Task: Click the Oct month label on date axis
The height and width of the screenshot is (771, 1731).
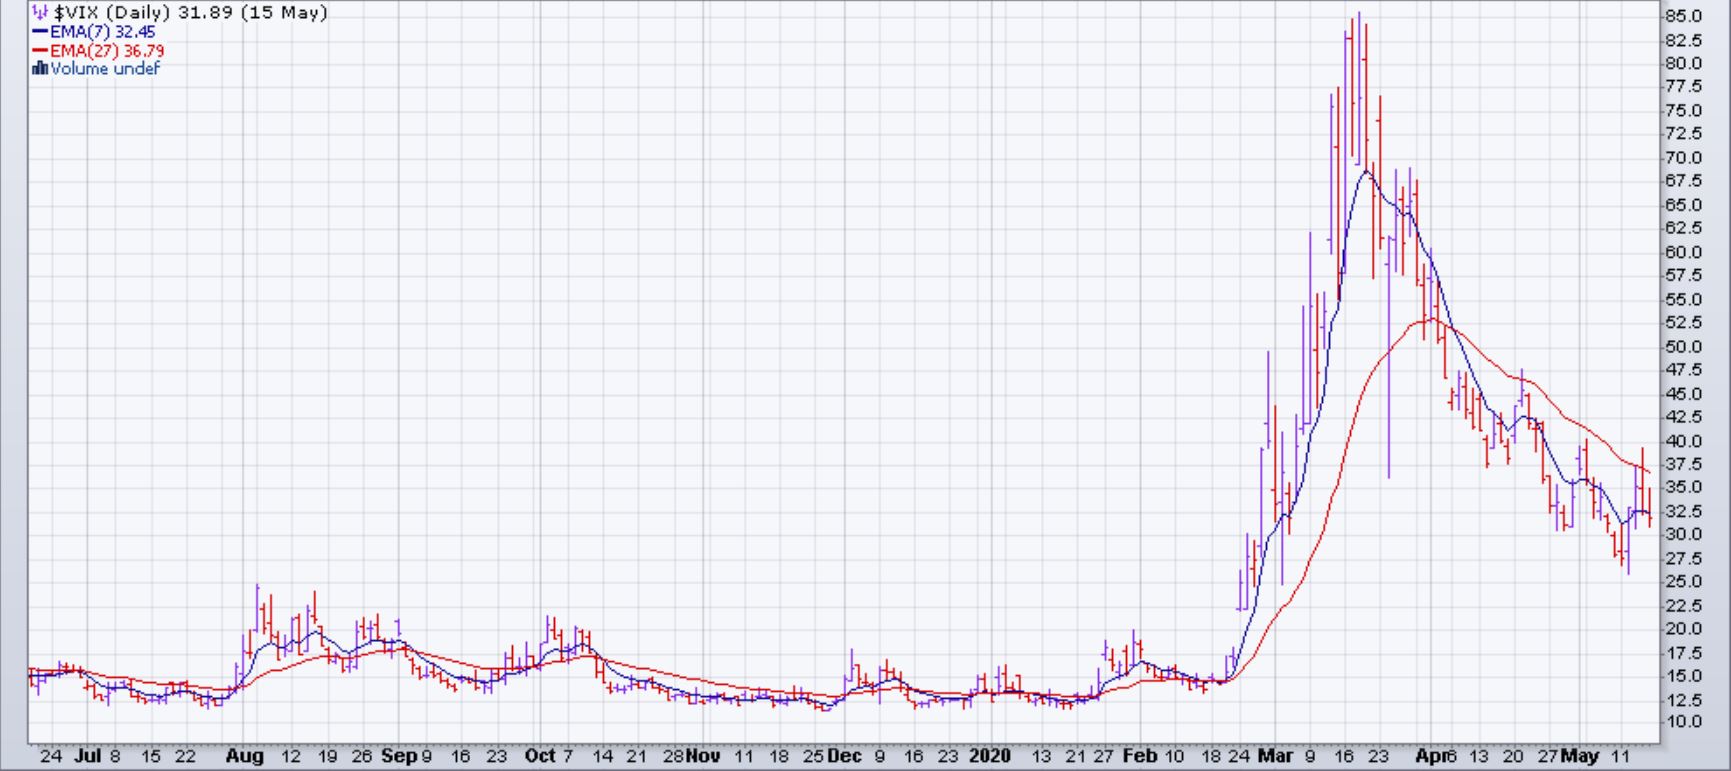Action: [x=540, y=756]
